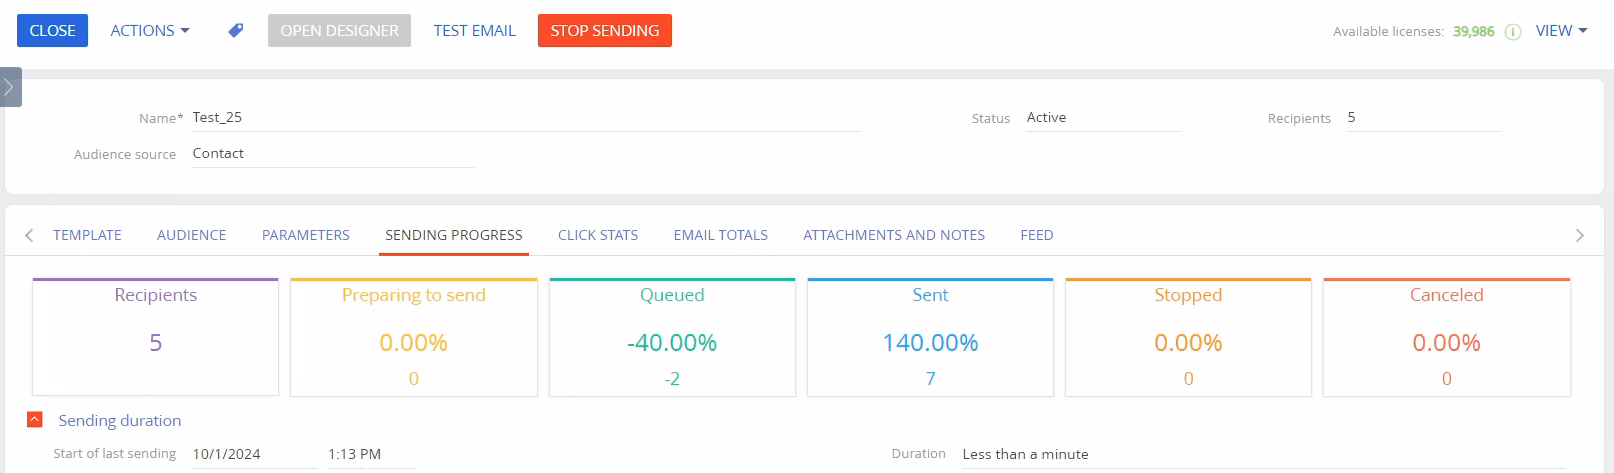Click the Name field Test_25
Screen dimensions: 1614x473
click(526, 118)
